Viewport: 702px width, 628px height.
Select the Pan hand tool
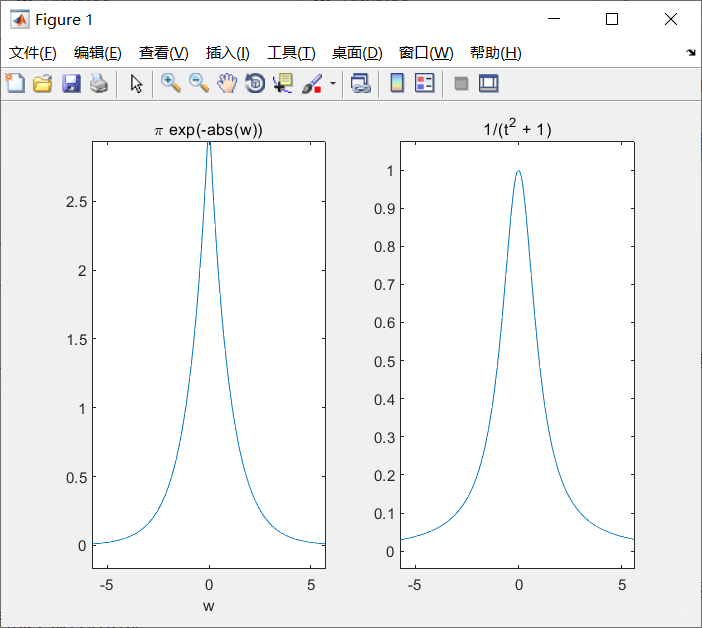227,83
